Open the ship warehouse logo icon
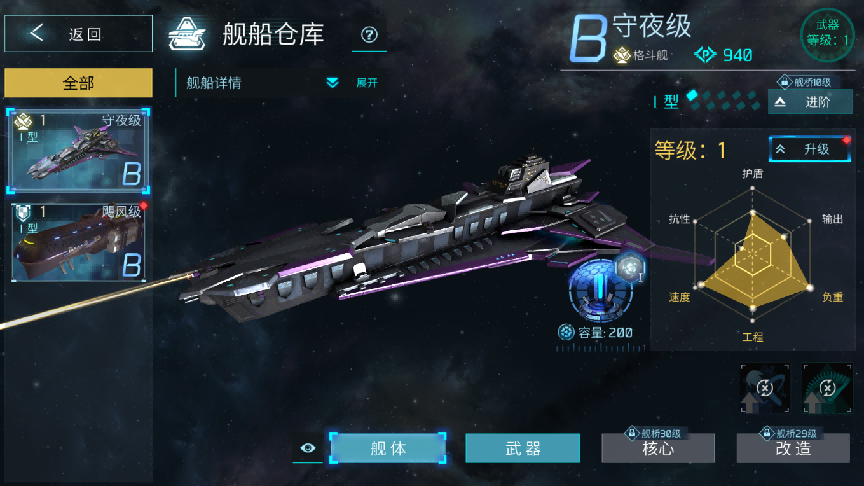The image size is (864, 486). [187, 34]
